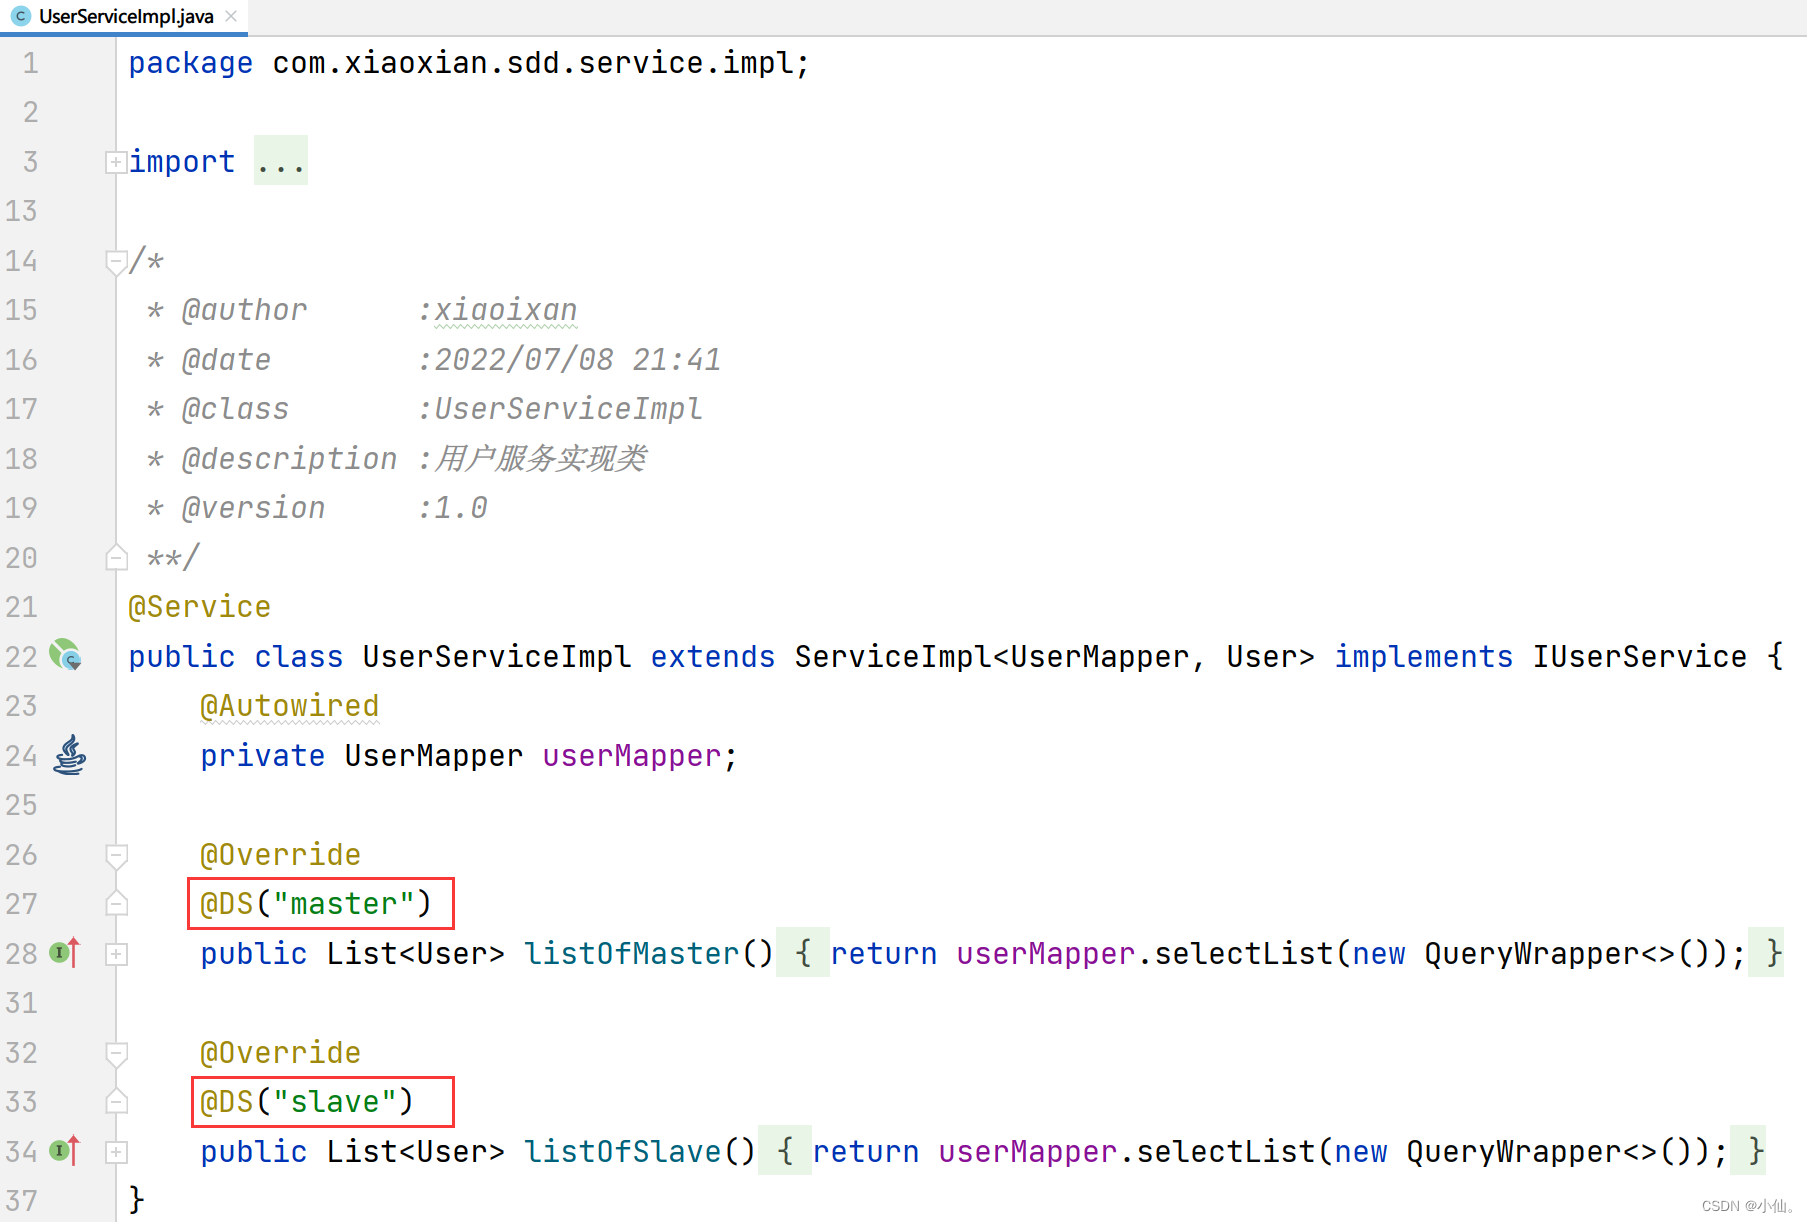Expand the listOfSlave method body on line 34
1807x1222 pixels.
(116, 1152)
